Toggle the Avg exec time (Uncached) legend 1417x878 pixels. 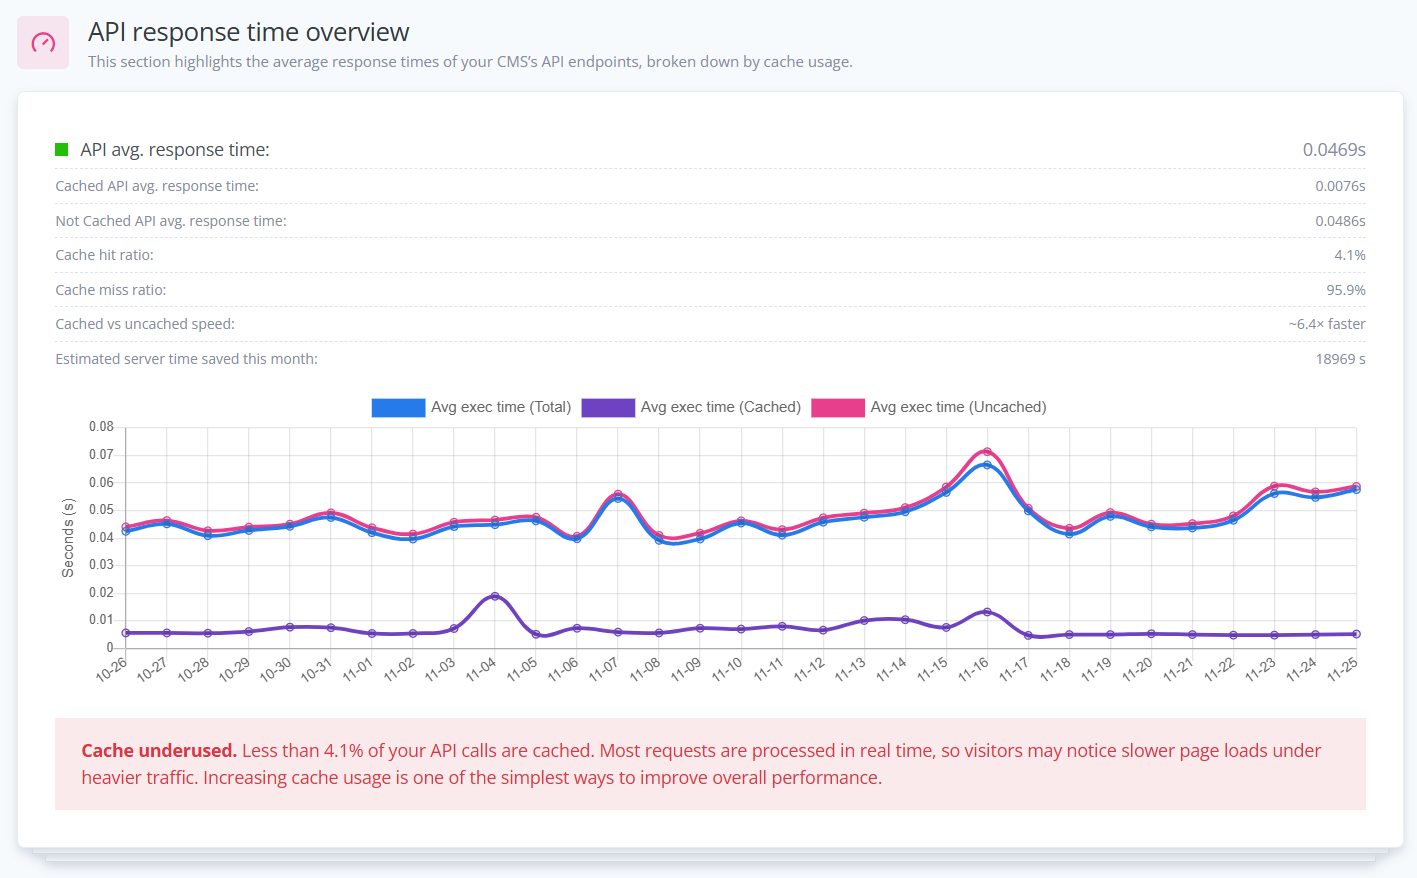click(929, 407)
